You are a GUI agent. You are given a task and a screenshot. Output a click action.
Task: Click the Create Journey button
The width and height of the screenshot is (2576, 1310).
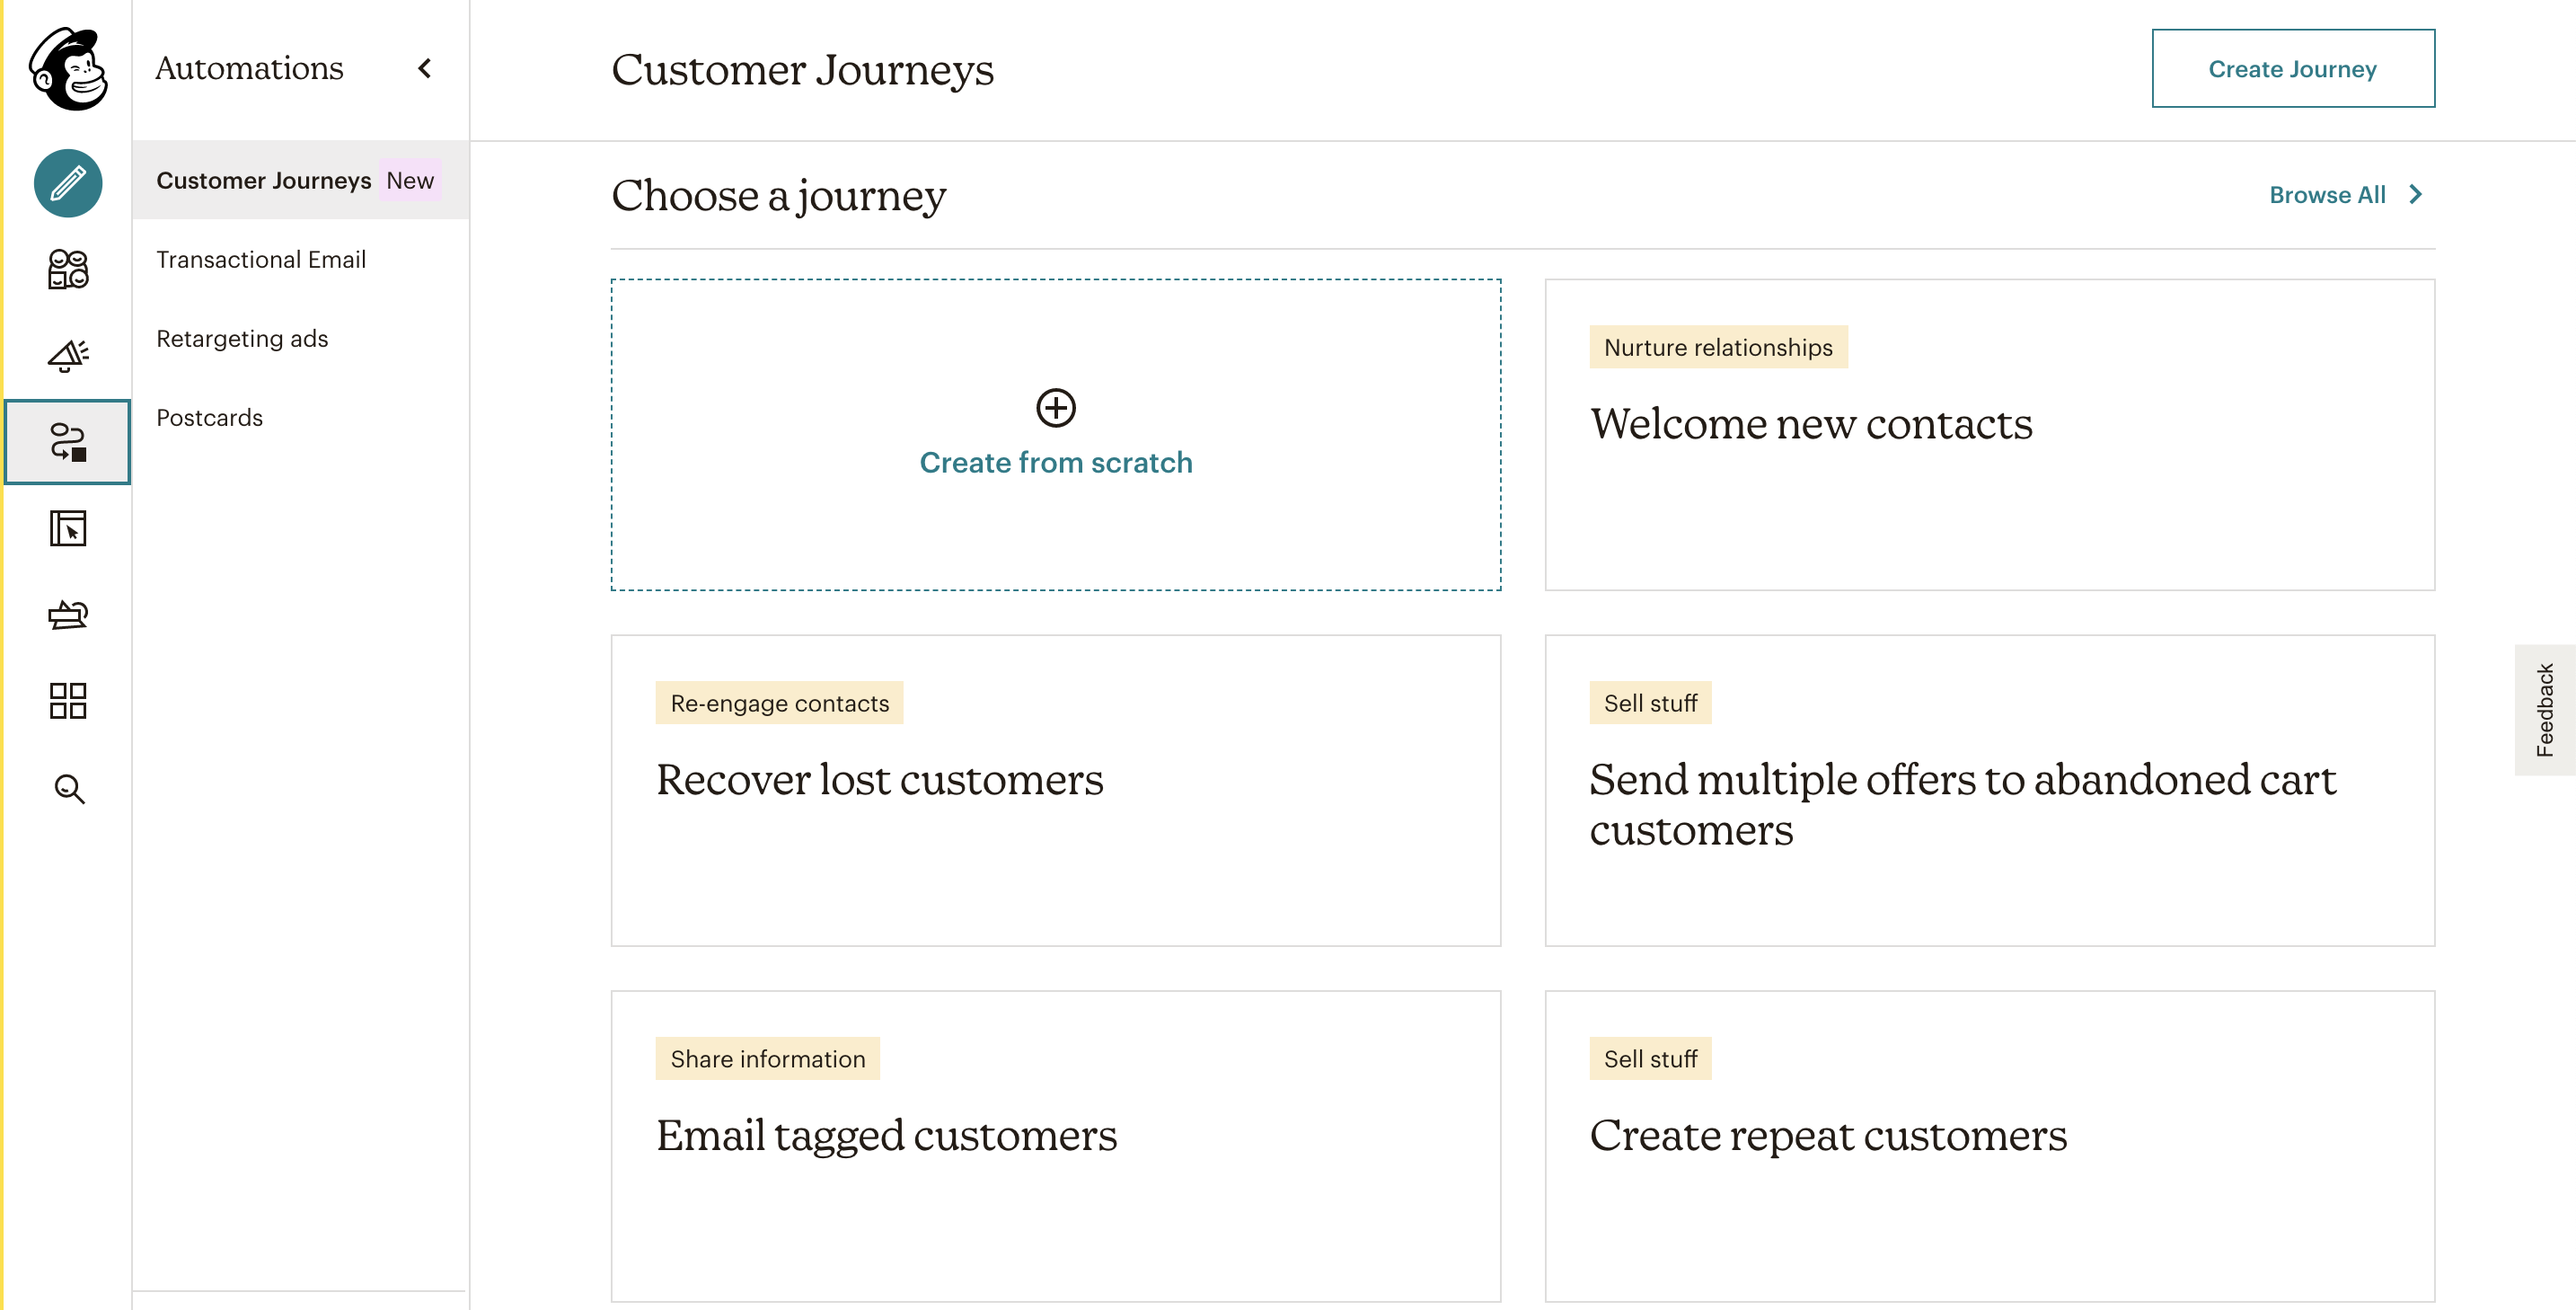pyautogui.click(x=2292, y=68)
